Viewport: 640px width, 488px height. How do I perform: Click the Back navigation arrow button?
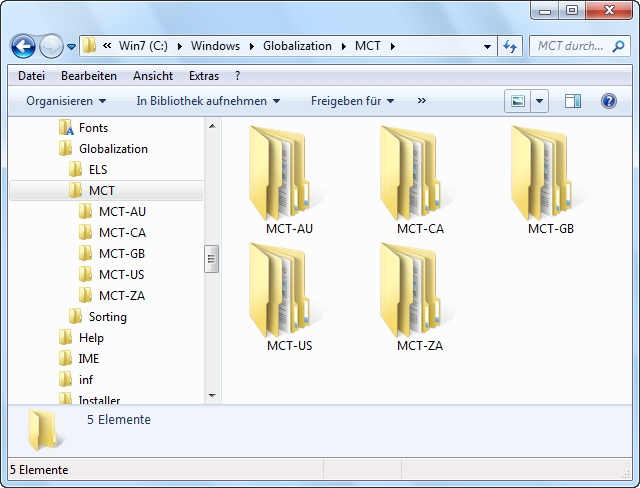[x=23, y=46]
